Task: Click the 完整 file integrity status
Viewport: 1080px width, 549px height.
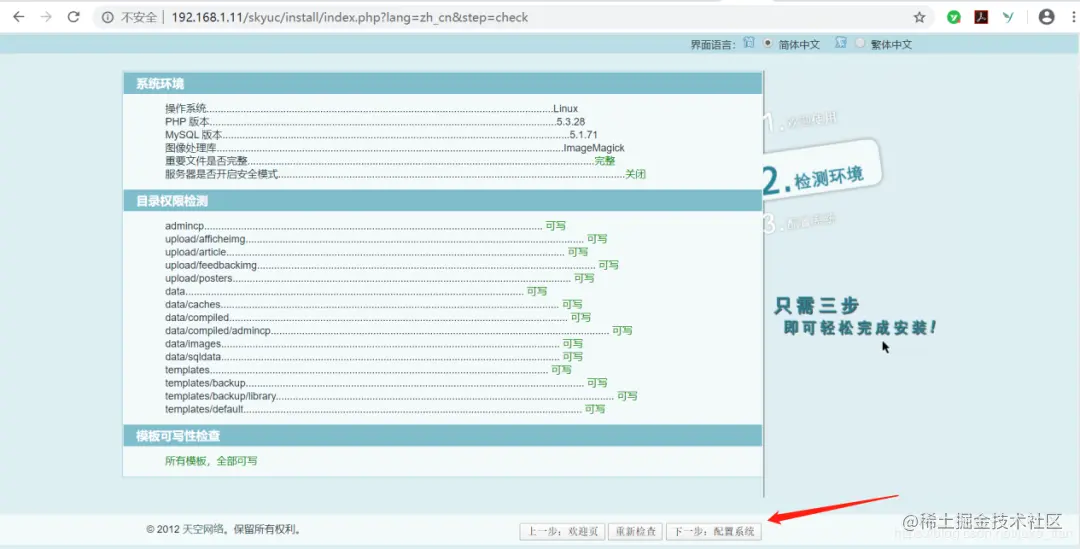Action: (605, 160)
